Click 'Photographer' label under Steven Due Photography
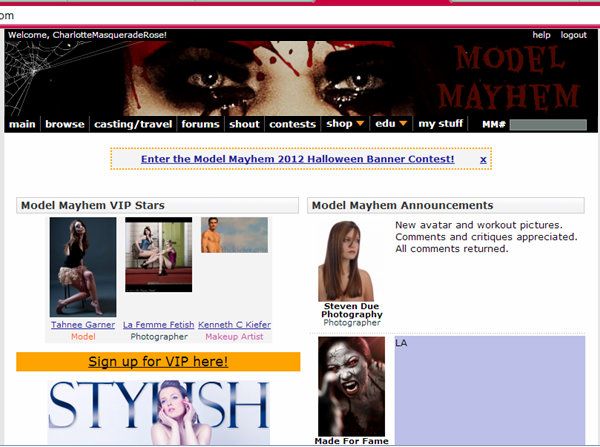This screenshot has height=447, width=600. point(352,323)
